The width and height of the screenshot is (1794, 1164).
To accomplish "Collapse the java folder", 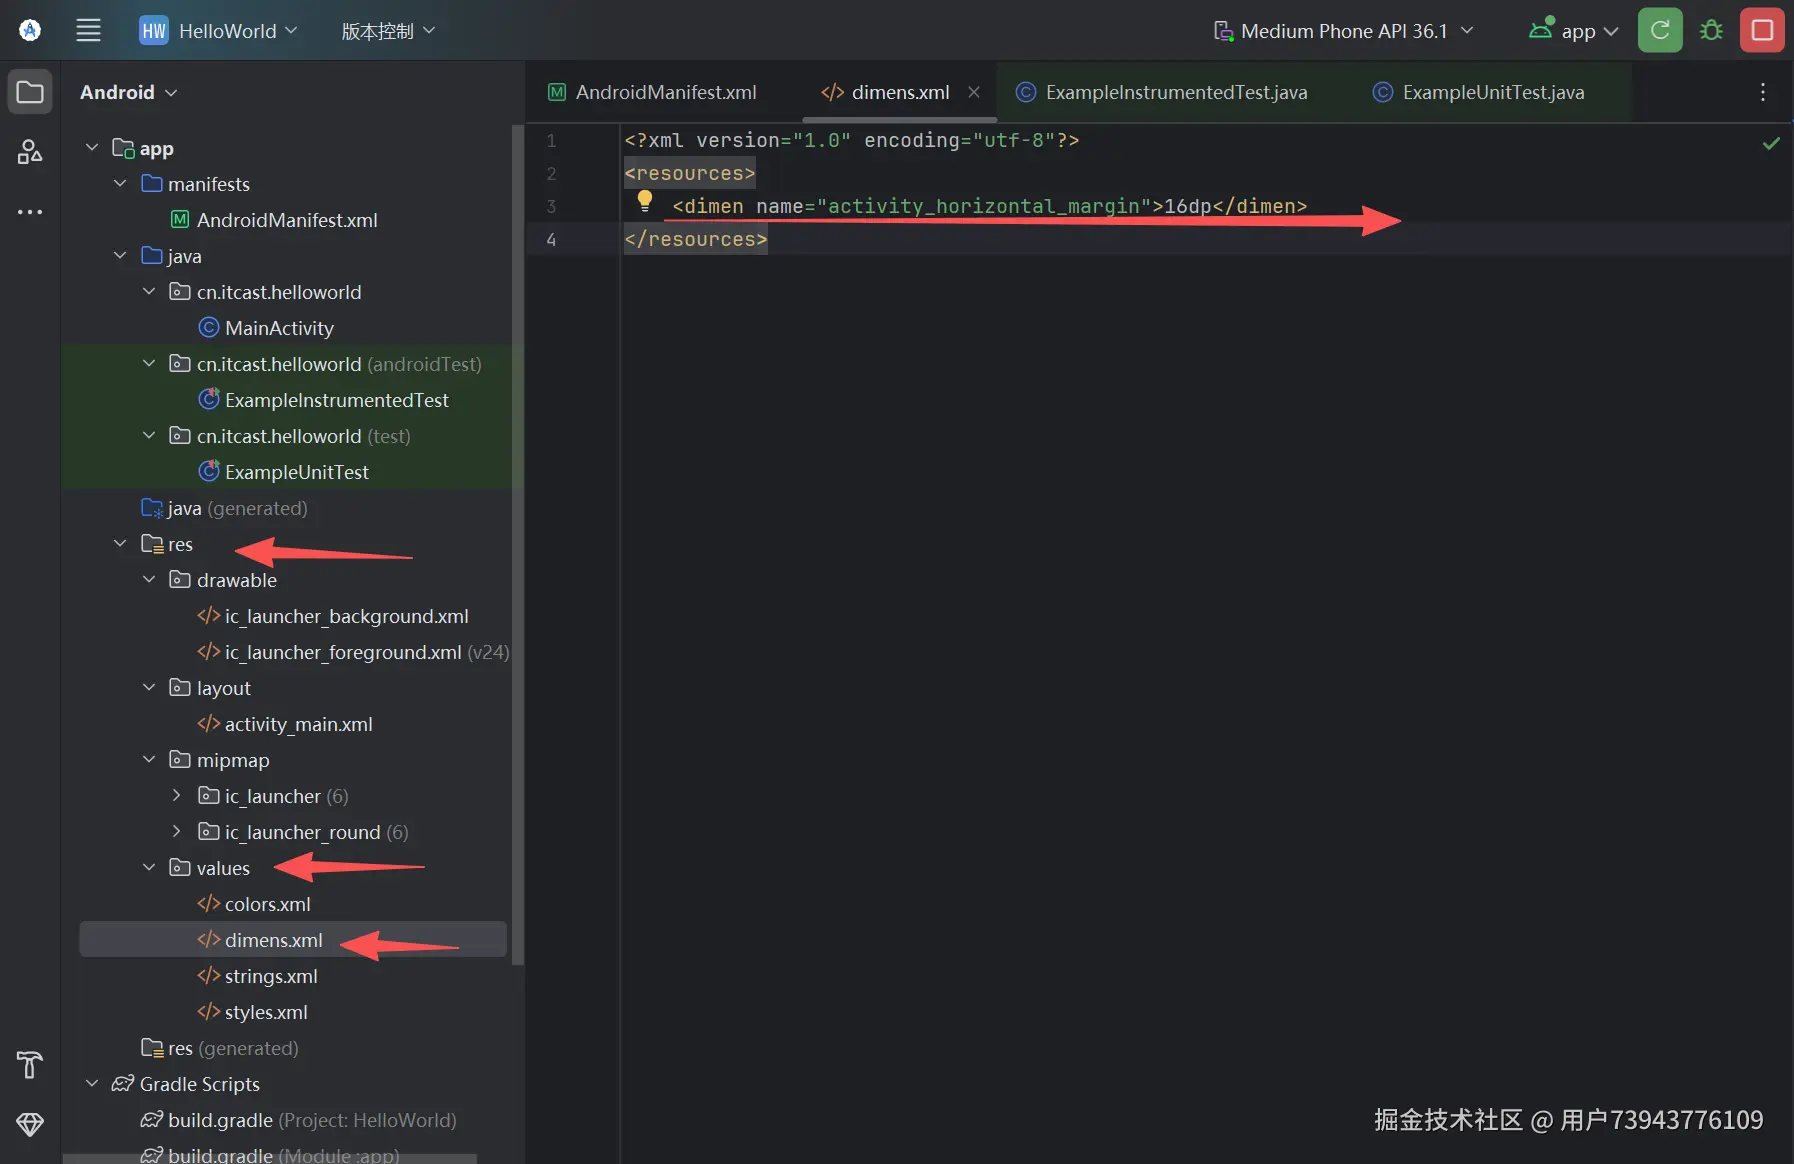I will pos(120,256).
